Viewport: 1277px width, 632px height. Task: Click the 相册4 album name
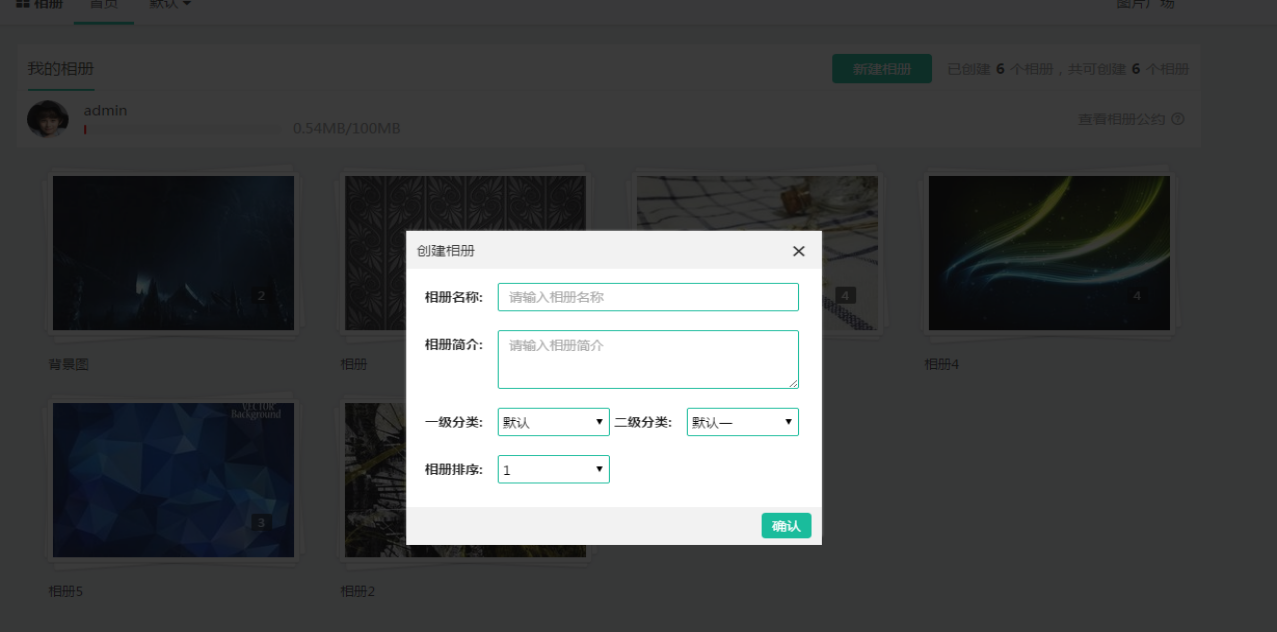(x=942, y=365)
